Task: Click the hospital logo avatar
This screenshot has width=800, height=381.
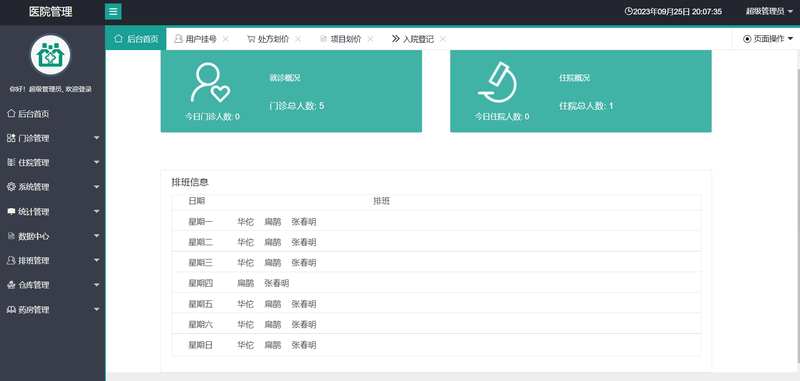Action: (x=51, y=55)
